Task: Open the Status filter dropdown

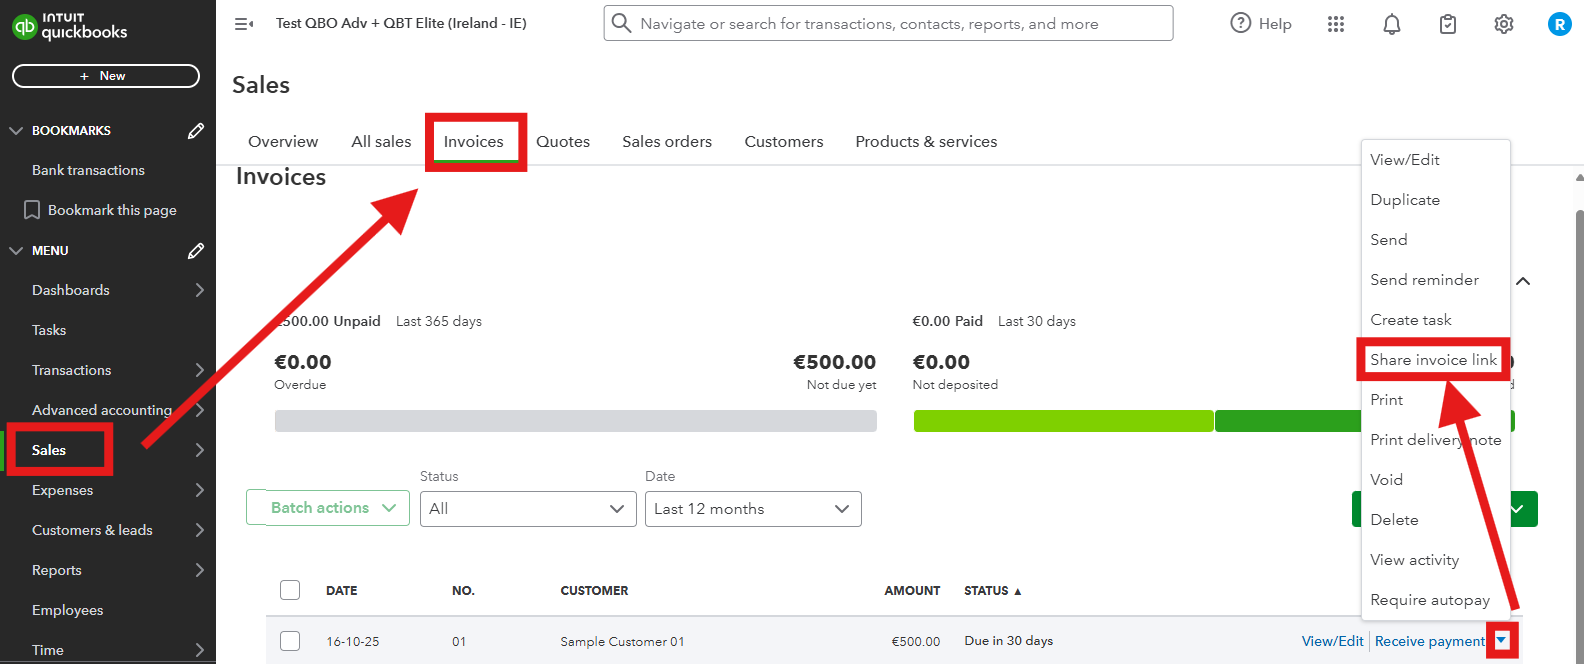Action: pyautogui.click(x=528, y=509)
